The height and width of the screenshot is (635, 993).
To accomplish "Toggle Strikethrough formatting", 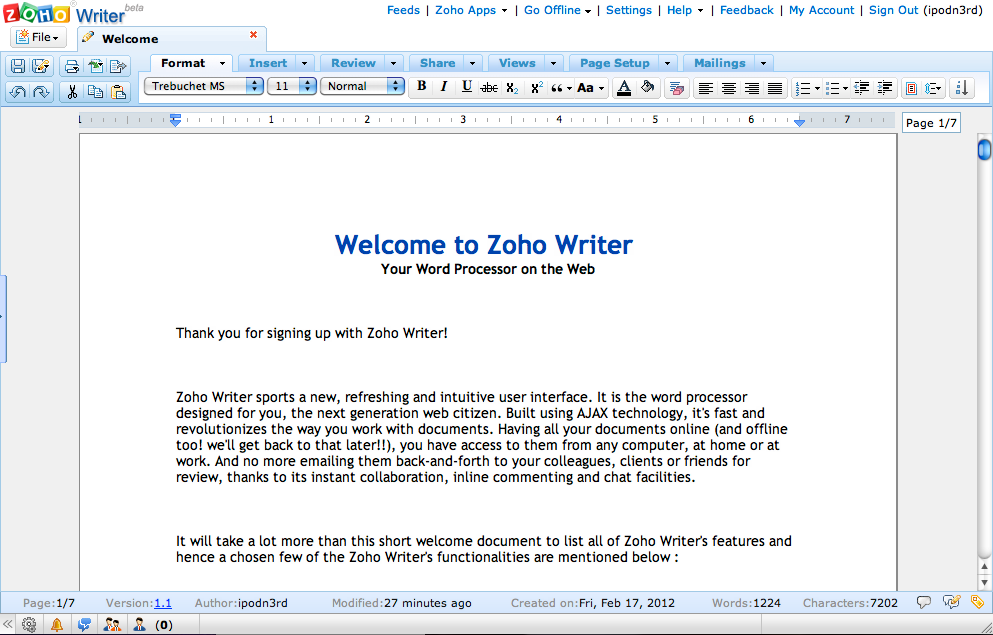I will (x=489, y=88).
